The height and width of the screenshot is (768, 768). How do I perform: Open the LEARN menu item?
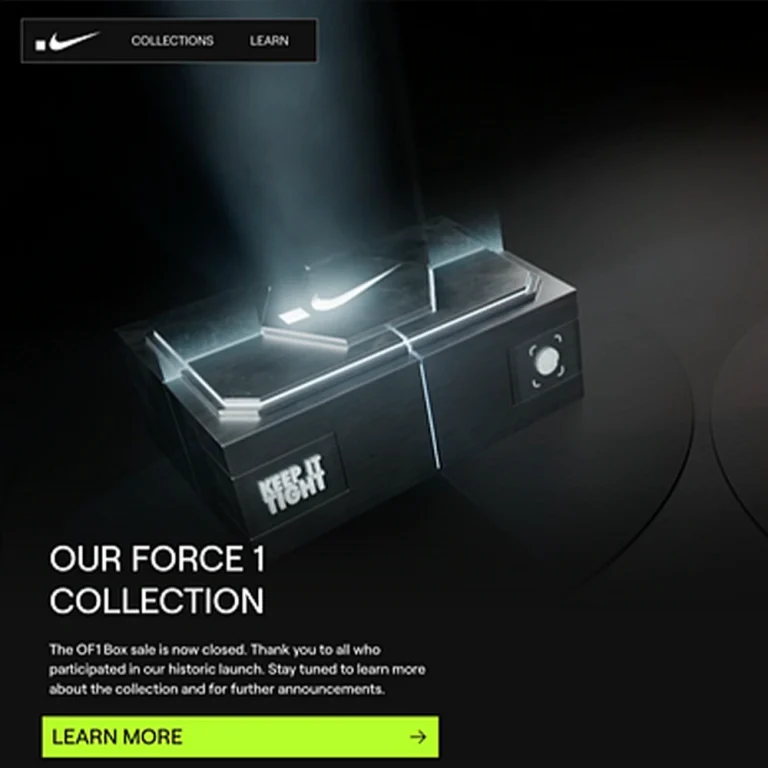(269, 41)
